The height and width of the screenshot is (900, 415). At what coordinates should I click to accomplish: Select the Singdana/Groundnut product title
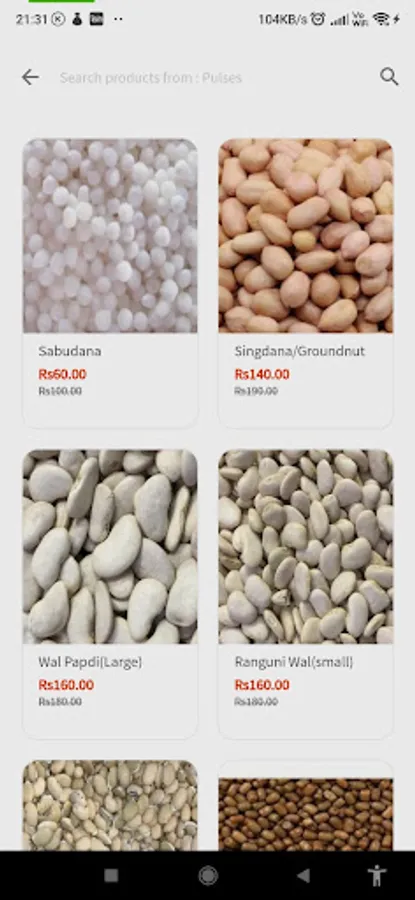[x=300, y=351]
